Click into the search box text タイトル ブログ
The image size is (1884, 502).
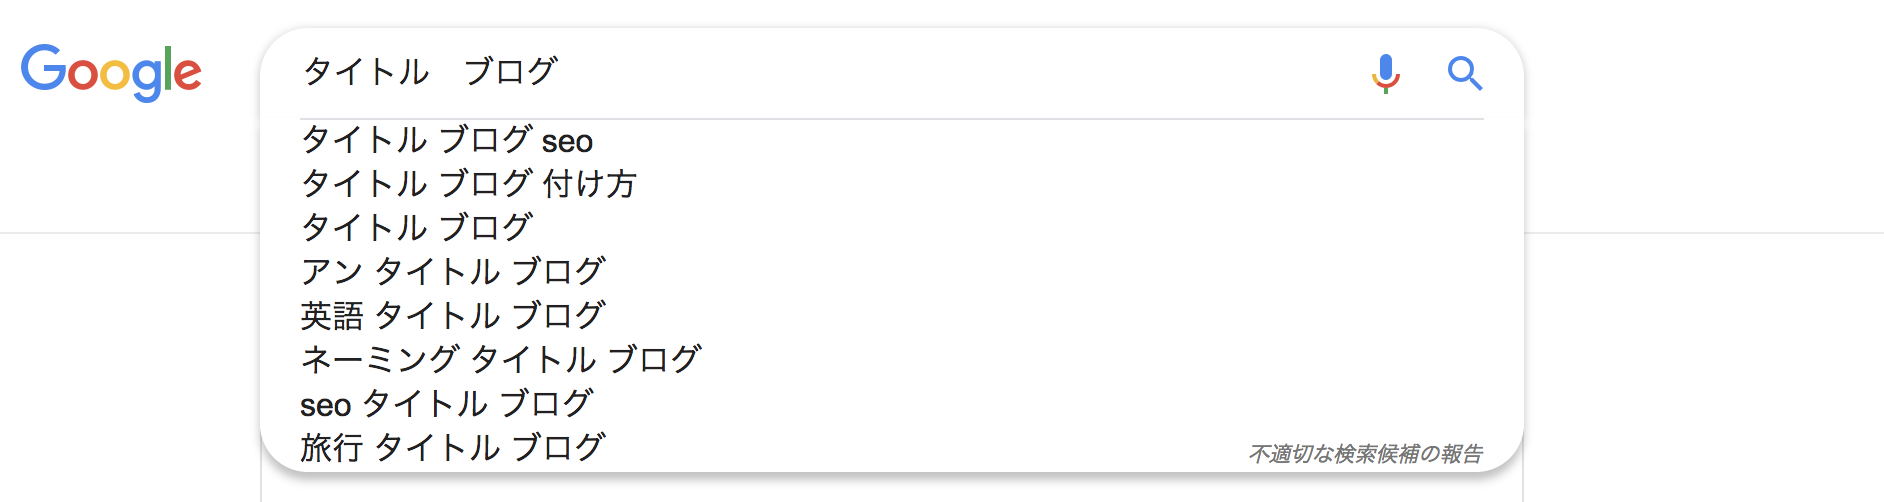(x=430, y=72)
